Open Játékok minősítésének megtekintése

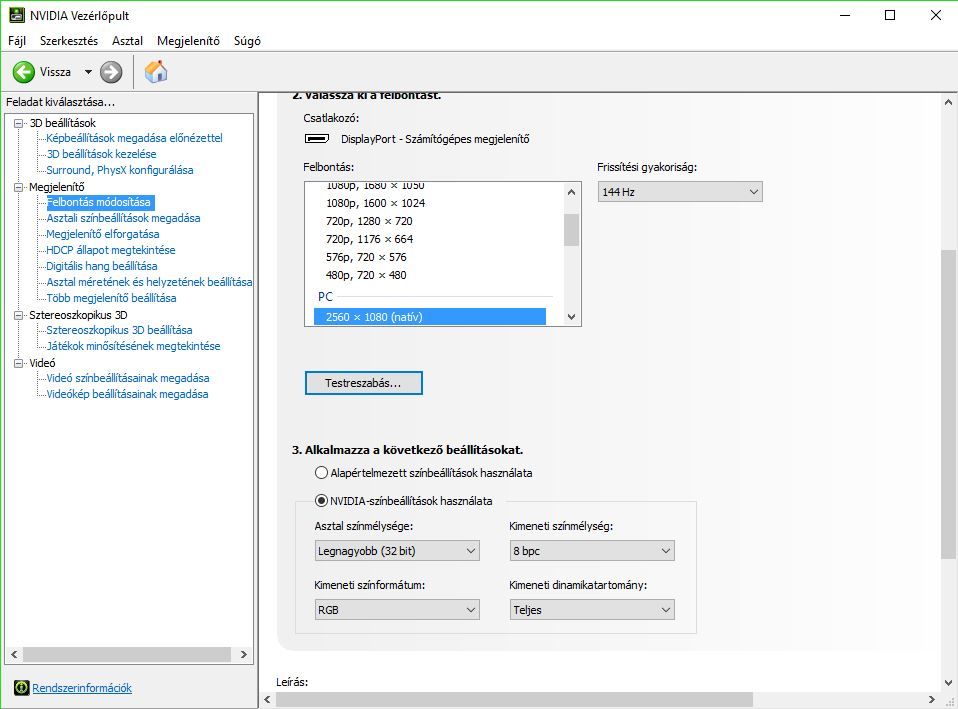pos(133,346)
